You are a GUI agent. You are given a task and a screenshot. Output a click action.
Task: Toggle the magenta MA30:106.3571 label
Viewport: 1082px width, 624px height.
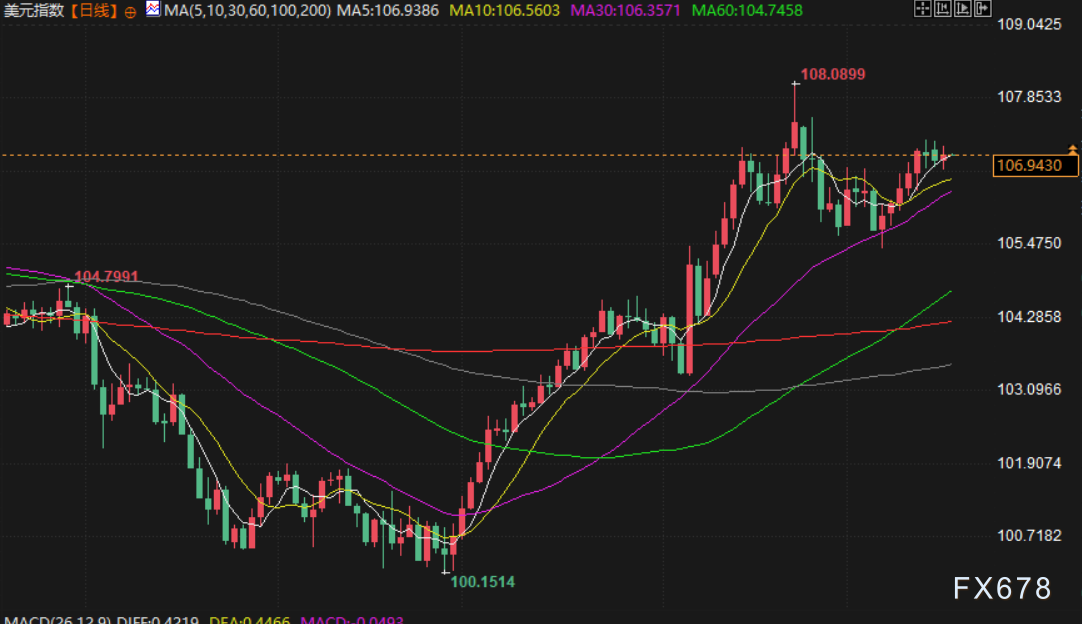[625, 10]
